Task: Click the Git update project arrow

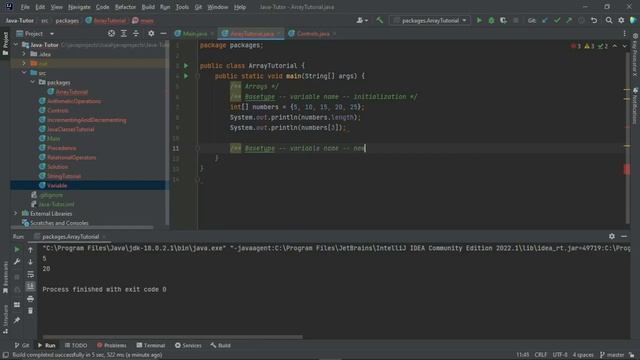Action: pos(545,20)
